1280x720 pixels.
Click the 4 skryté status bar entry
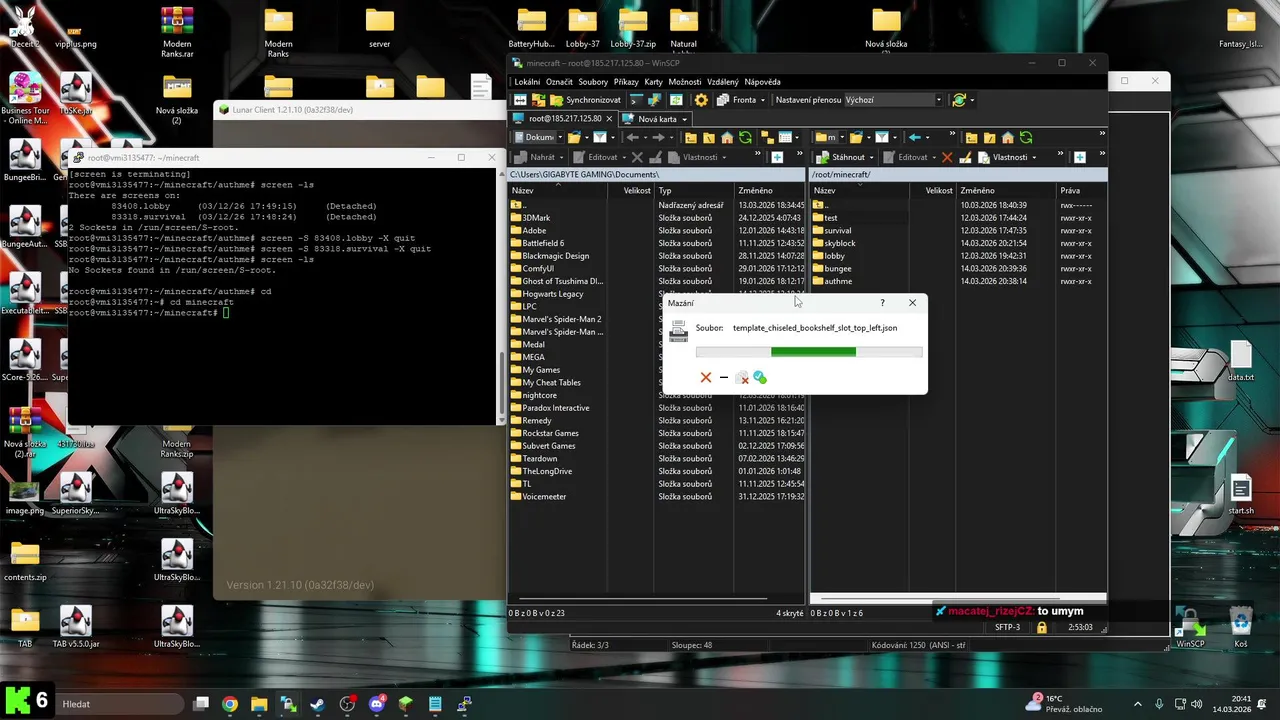coord(790,613)
